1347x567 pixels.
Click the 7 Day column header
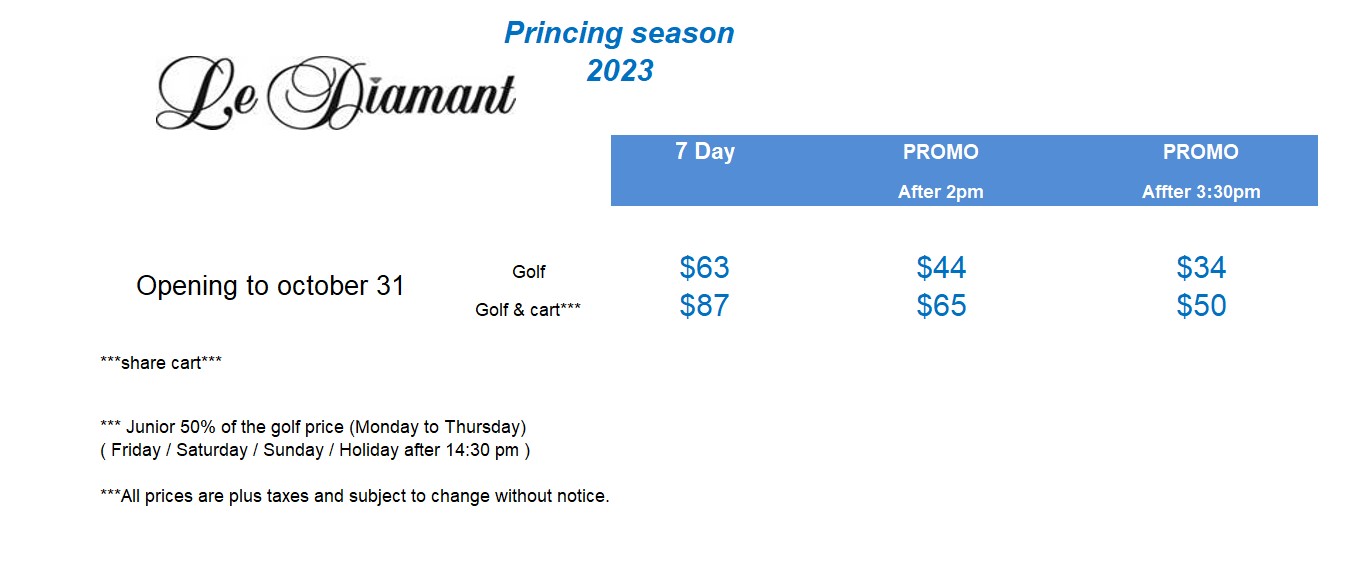[x=705, y=152]
